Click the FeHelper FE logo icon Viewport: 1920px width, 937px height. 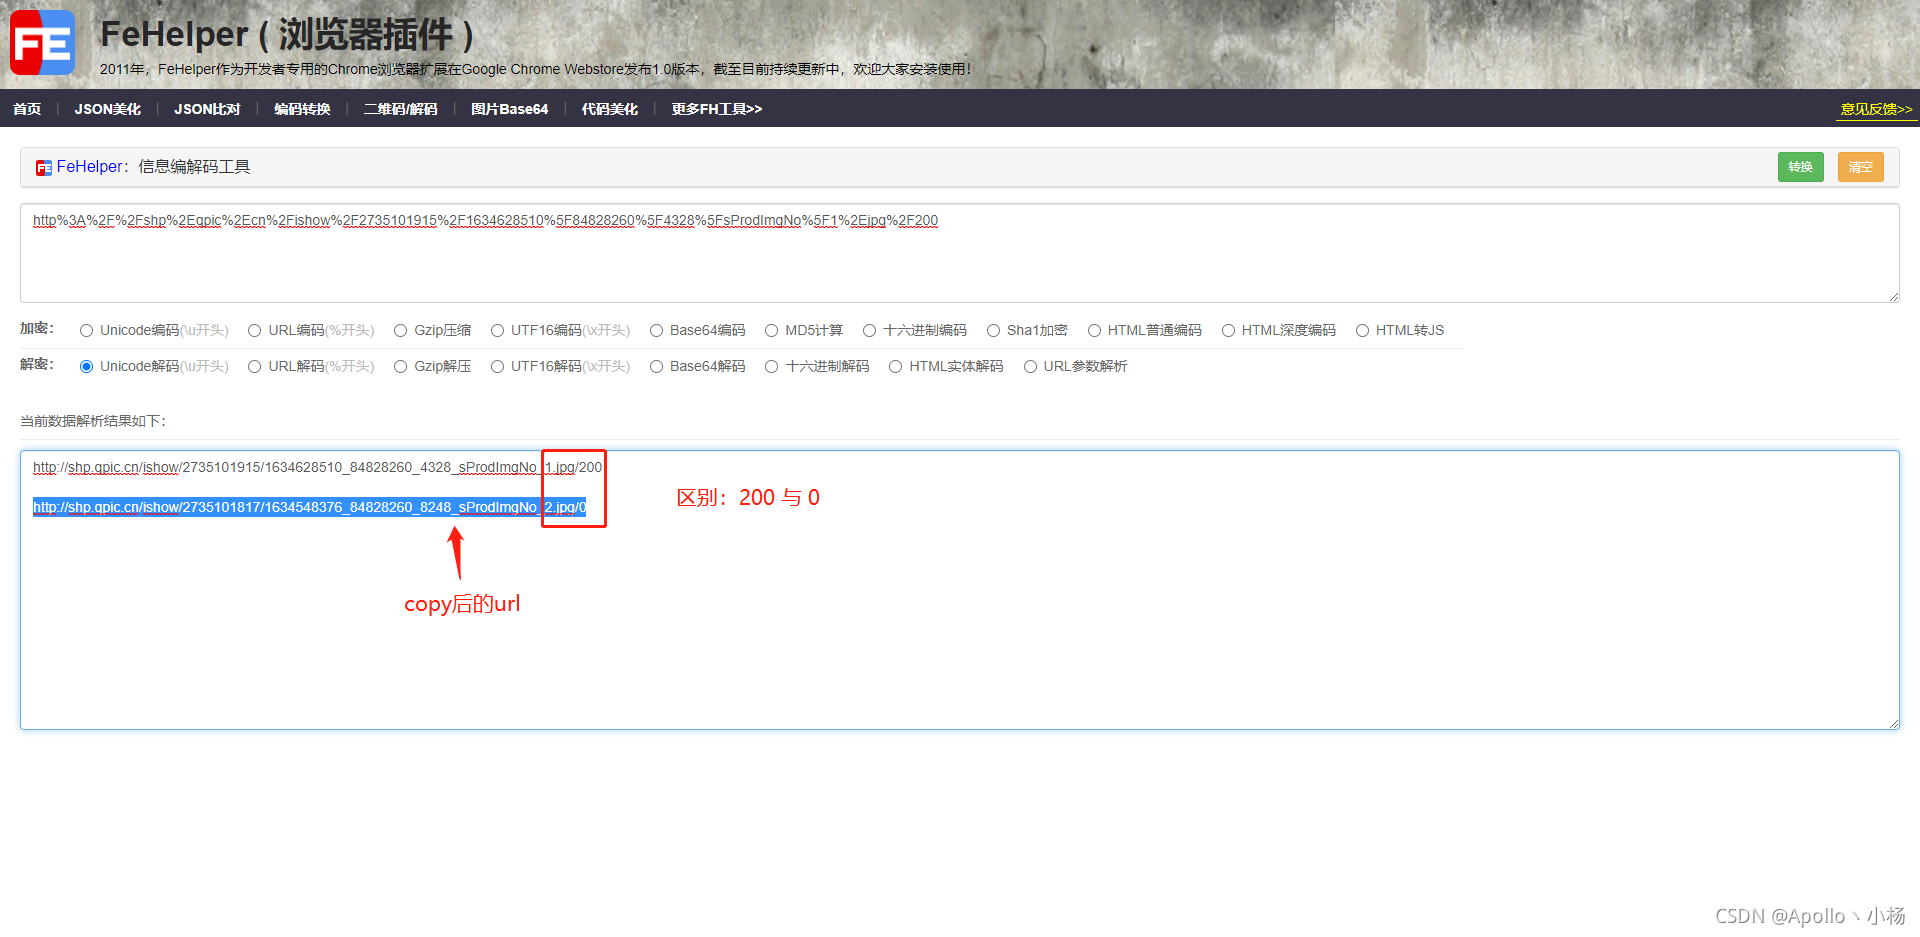(x=43, y=43)
